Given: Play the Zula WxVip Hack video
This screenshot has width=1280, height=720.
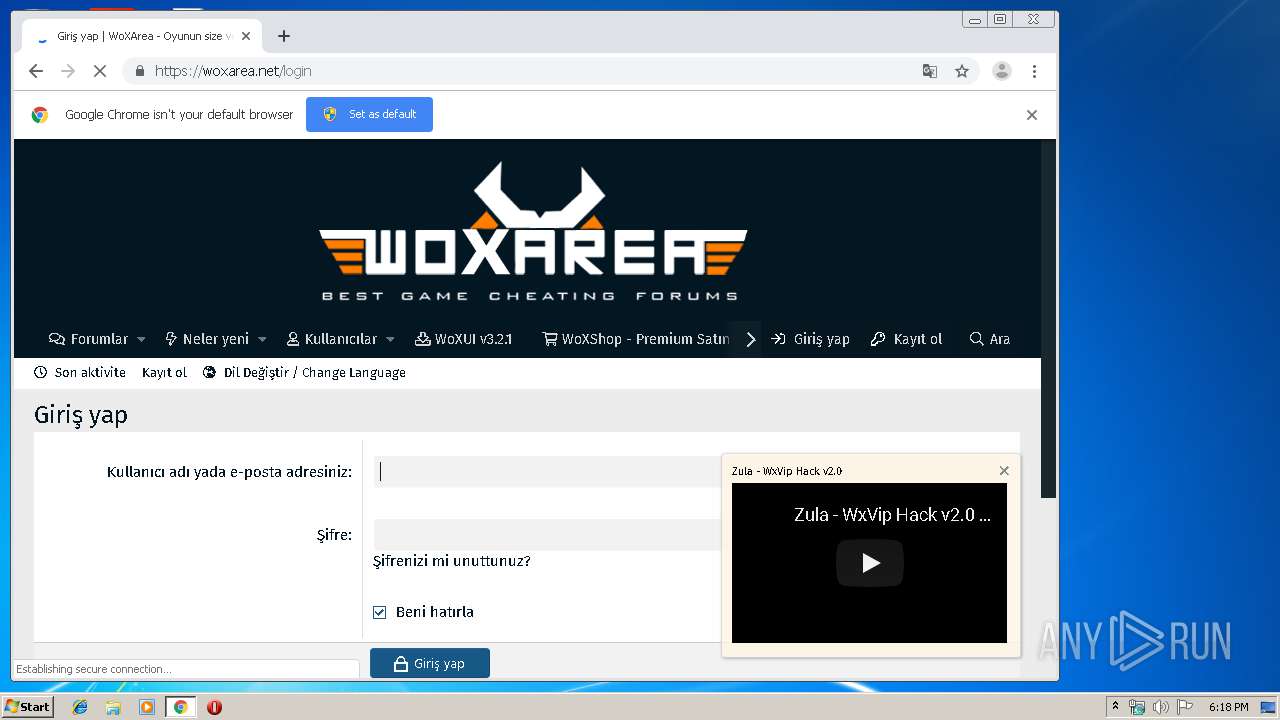Looking at the screenshot, I should [x=870, y=563].
